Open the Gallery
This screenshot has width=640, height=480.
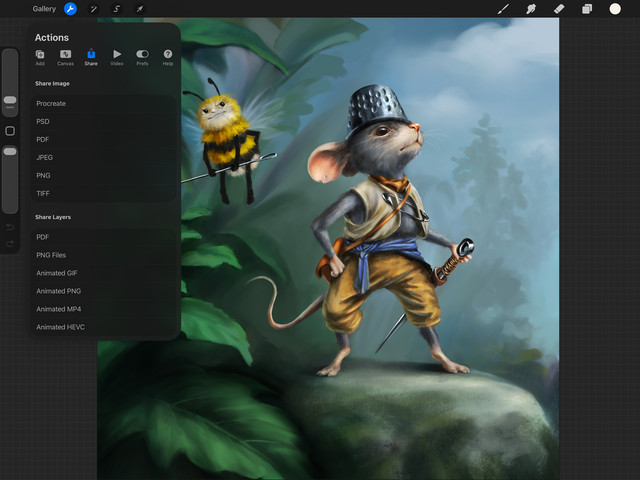44,9
